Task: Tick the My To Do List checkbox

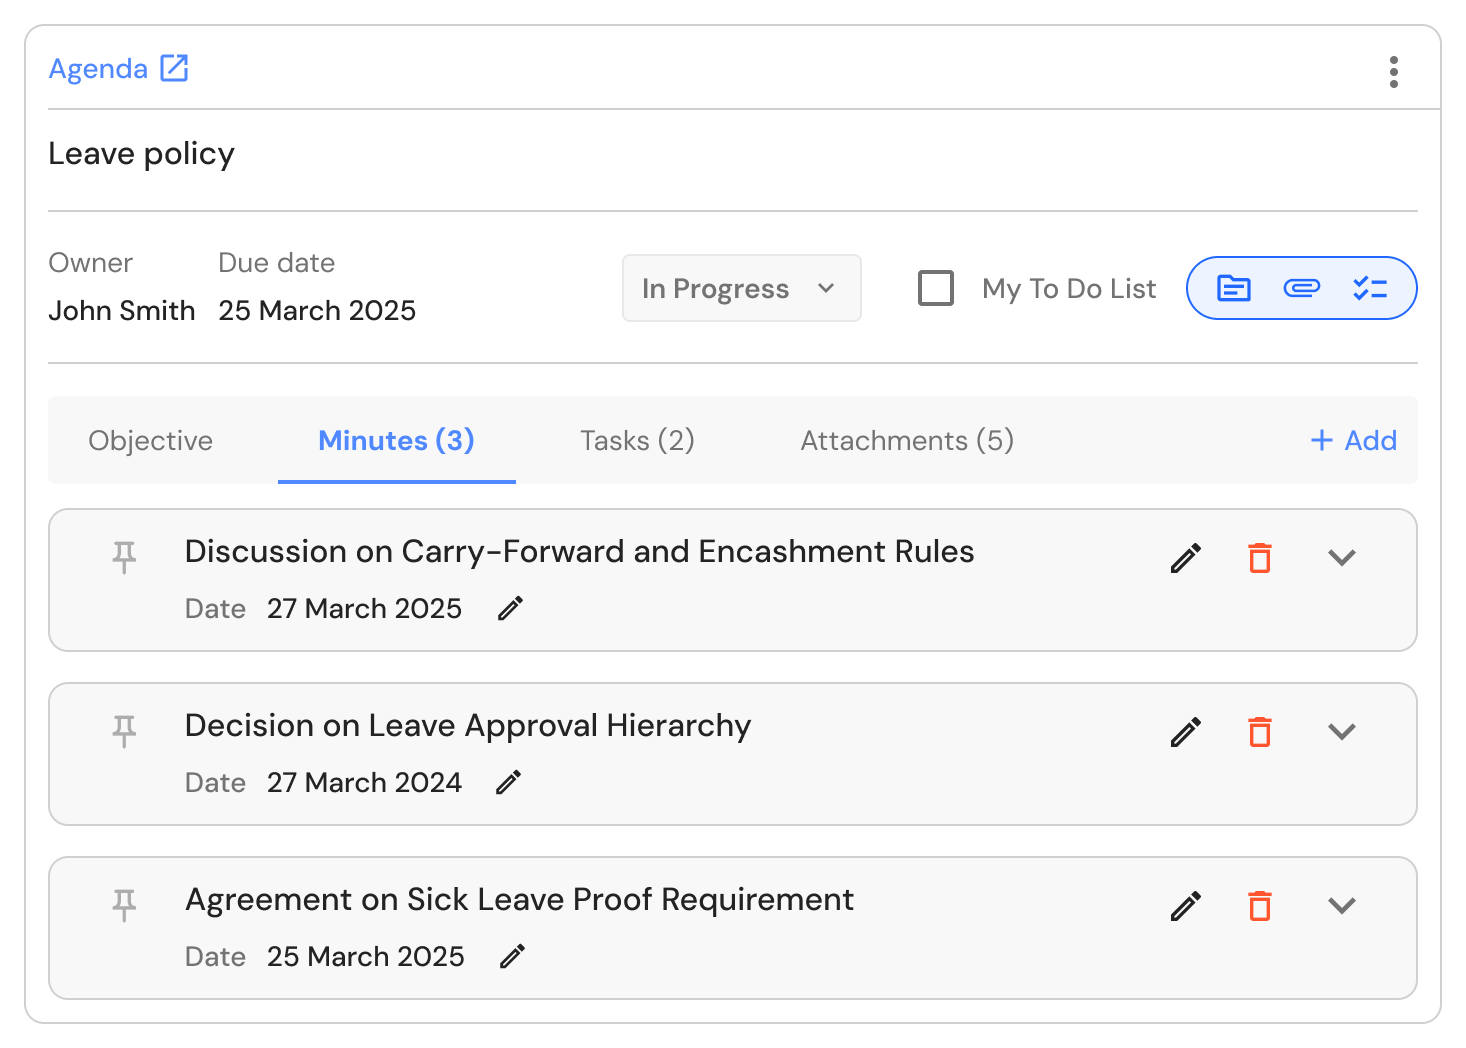Action: (936, 288)
